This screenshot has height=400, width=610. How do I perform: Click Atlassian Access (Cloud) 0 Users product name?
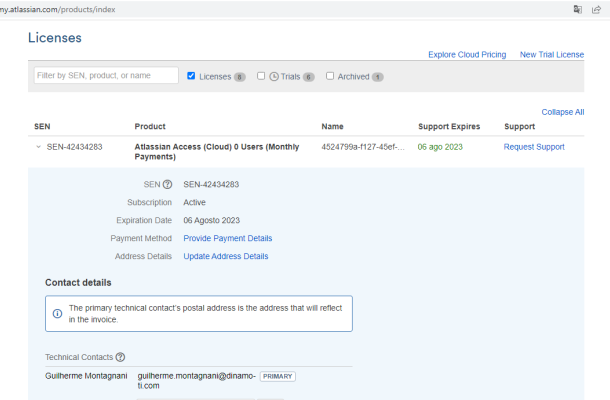tap(217, 152)
